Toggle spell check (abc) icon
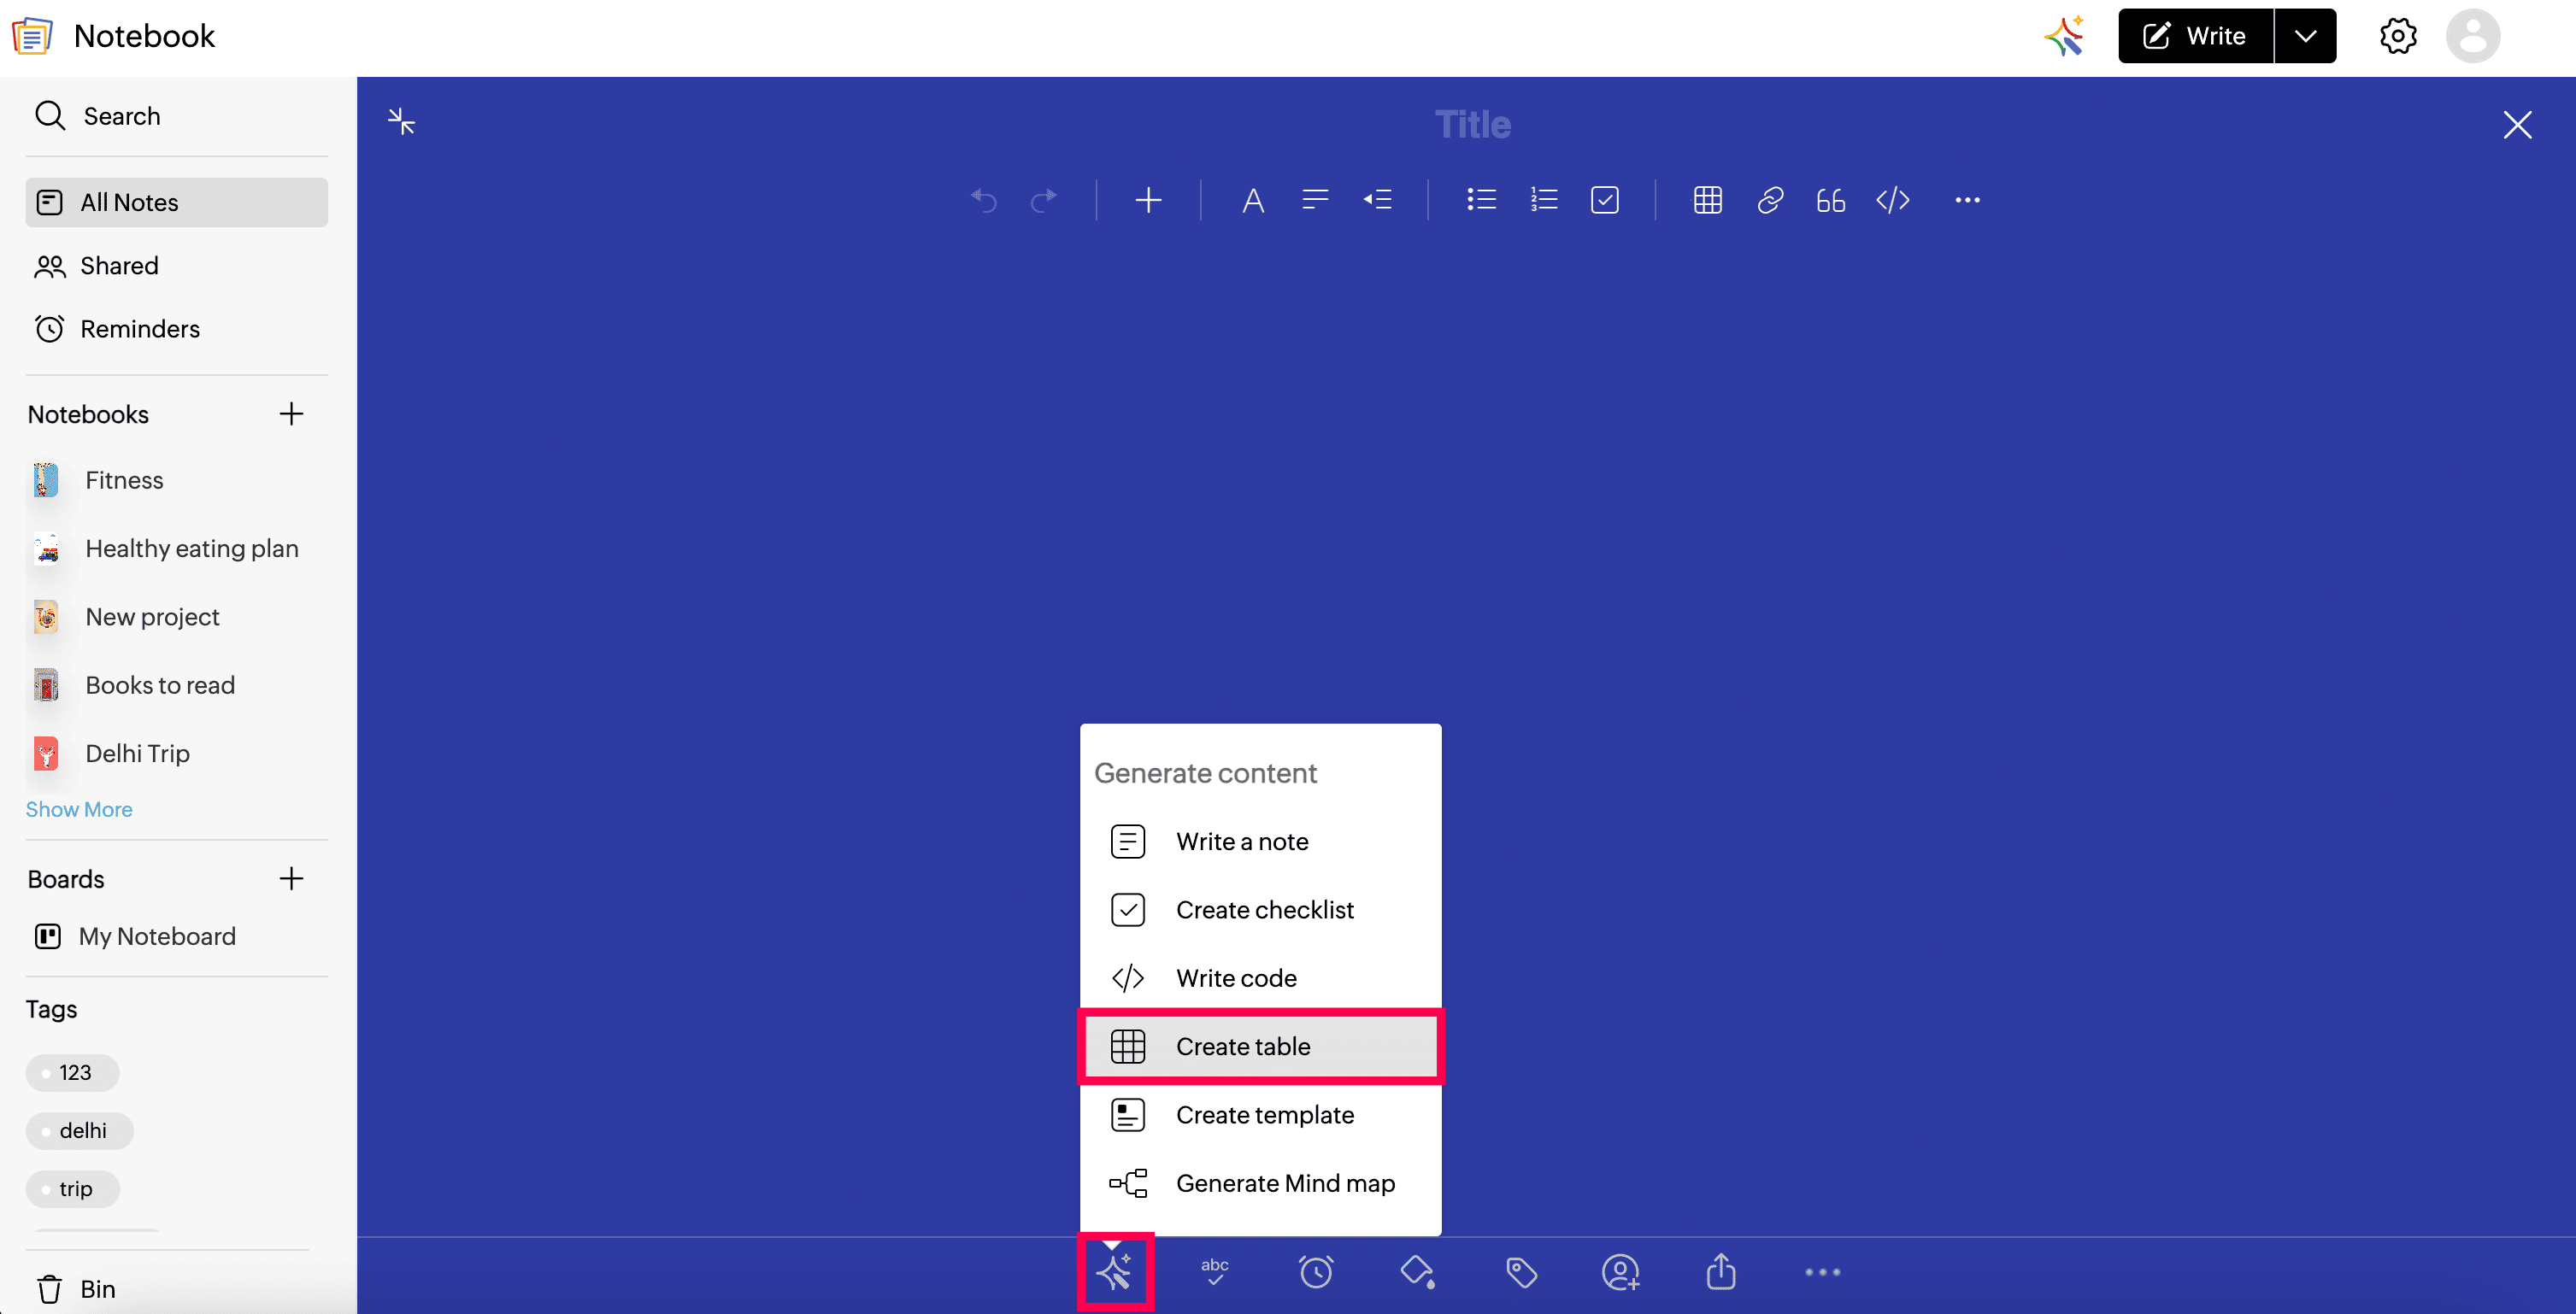Image resolution: width=2576 pixels, height=1314 pixels. pos(1214,1271)
